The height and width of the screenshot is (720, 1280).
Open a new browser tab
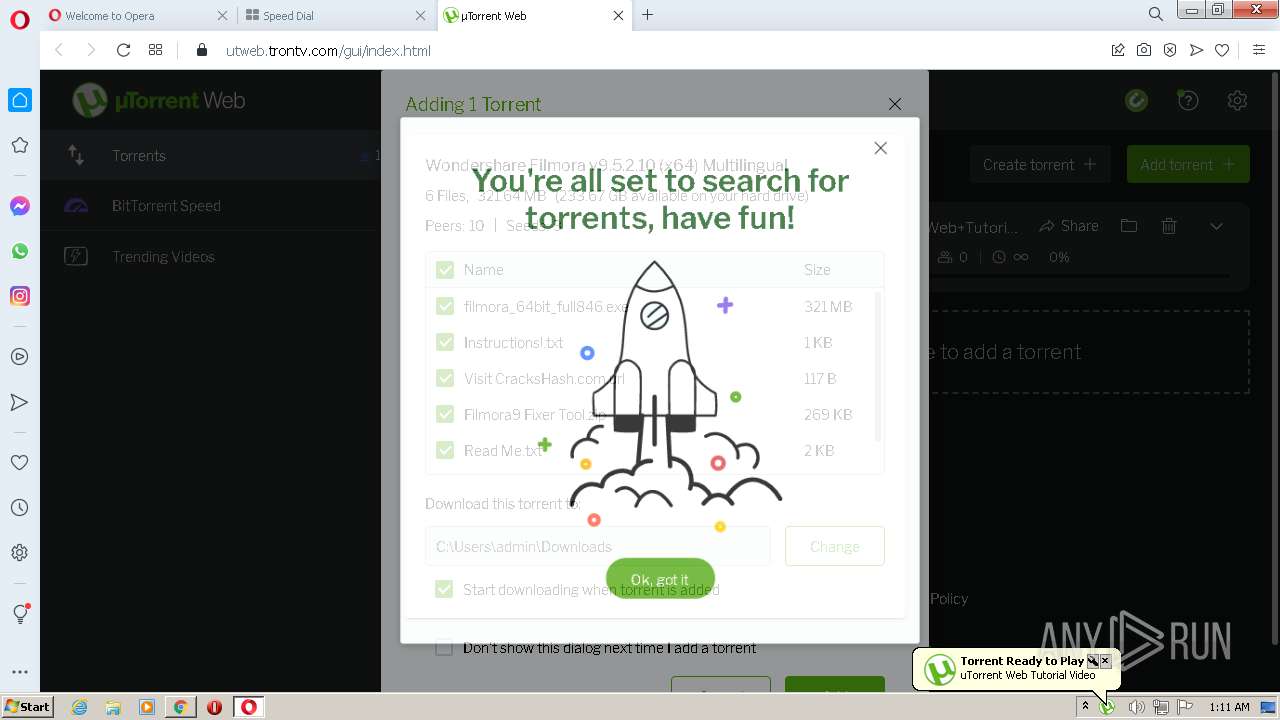click(x=648, y=14)
